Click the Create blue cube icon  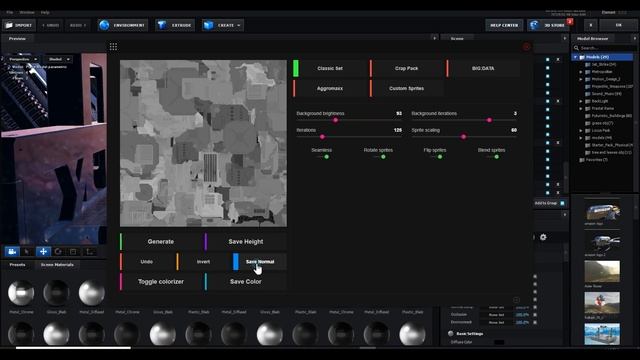pos(209,25)
